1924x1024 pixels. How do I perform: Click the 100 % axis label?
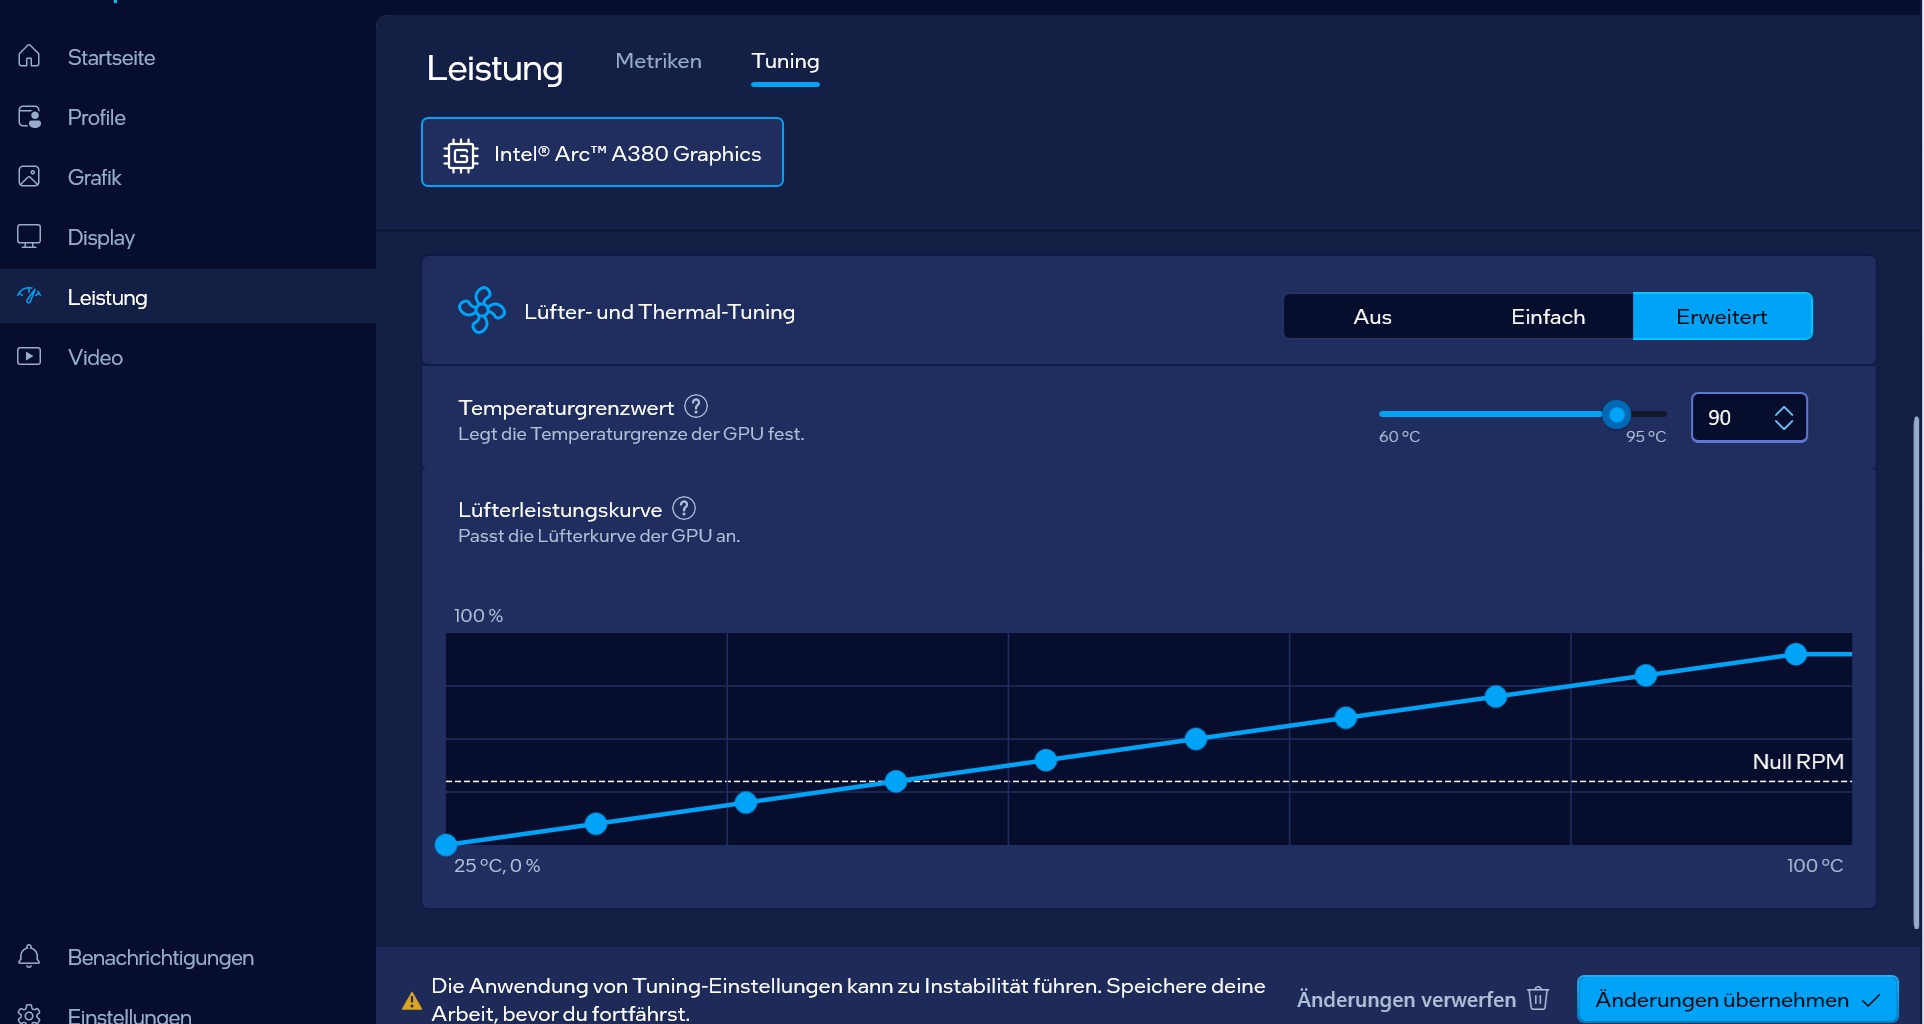(x=478, y=615)
